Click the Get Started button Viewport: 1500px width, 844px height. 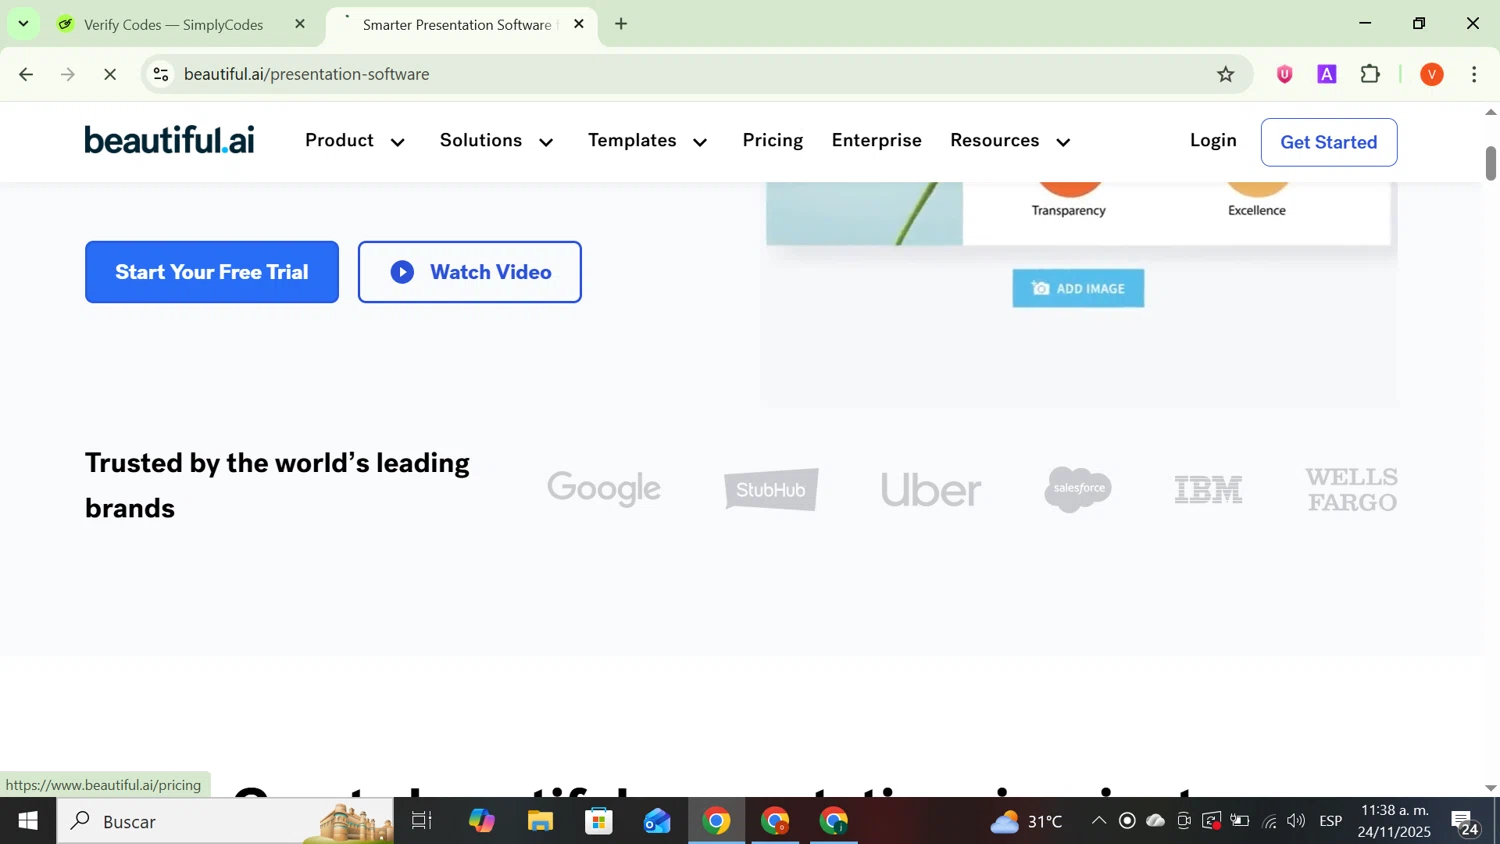coord(1328,142)
